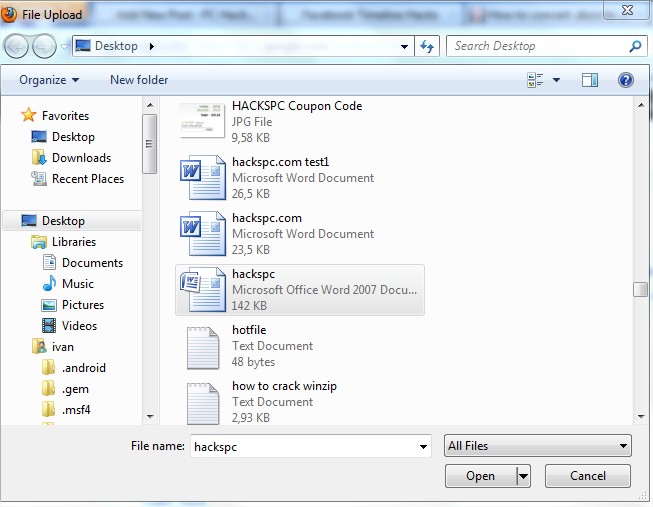
Task: Click the New folder button
Action: (139, 80)
